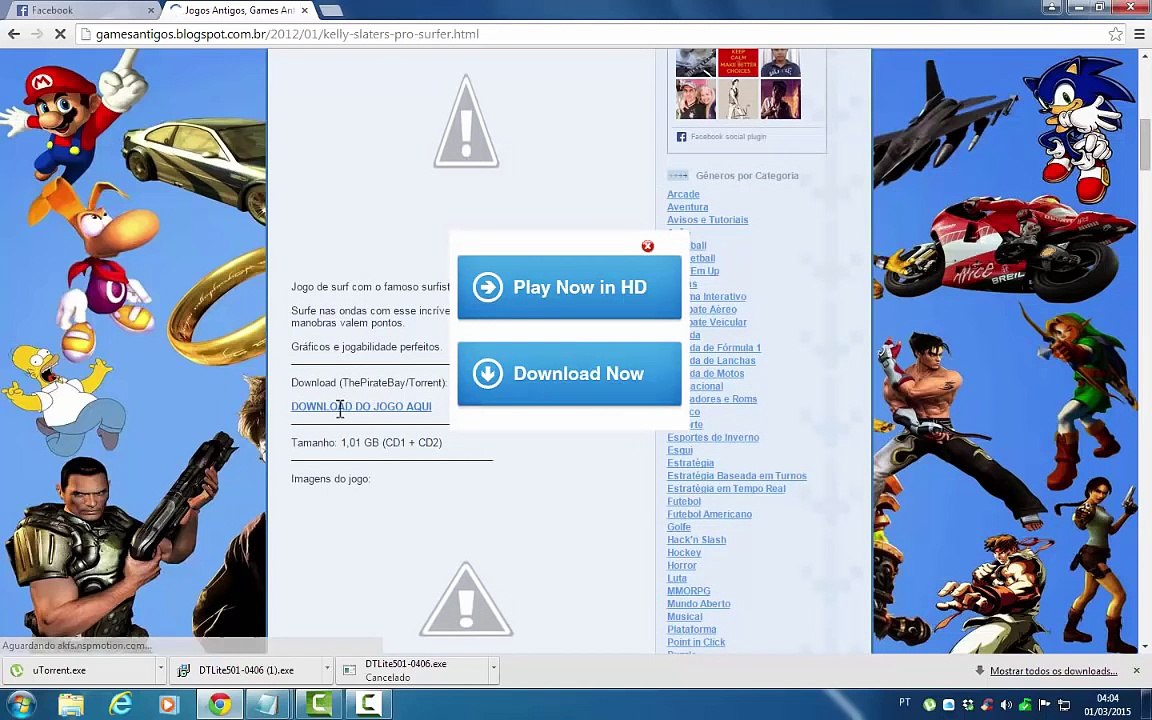
Task: Click the volume speaker tray icon
Action: click(1007, 705)
